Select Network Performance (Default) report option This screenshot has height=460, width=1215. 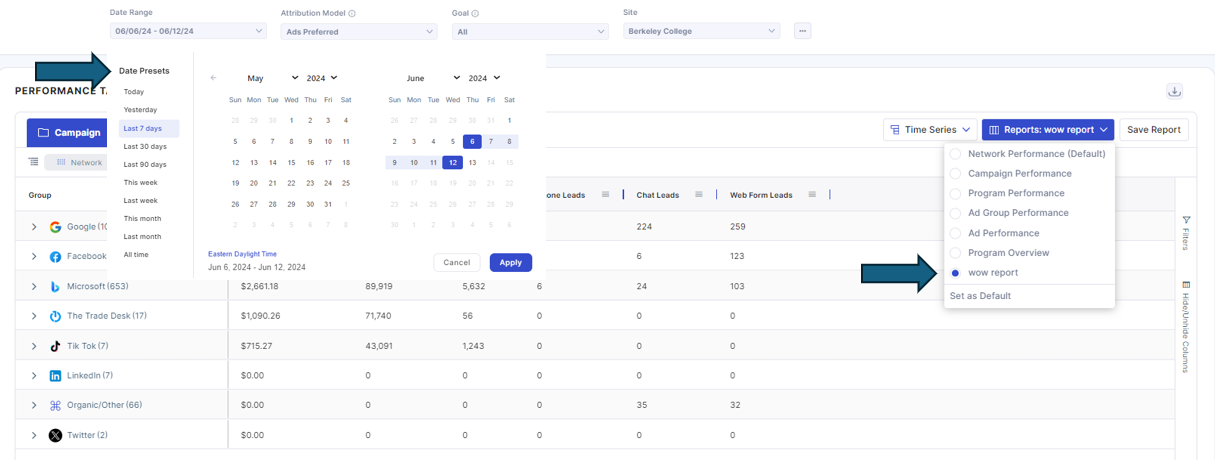coord(1028,154)
